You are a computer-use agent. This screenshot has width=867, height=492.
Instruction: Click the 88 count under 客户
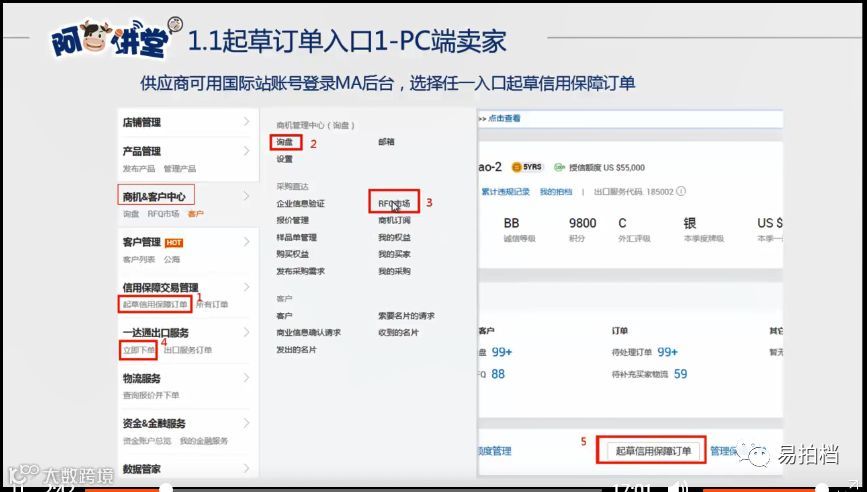click(x=498, y=374)
